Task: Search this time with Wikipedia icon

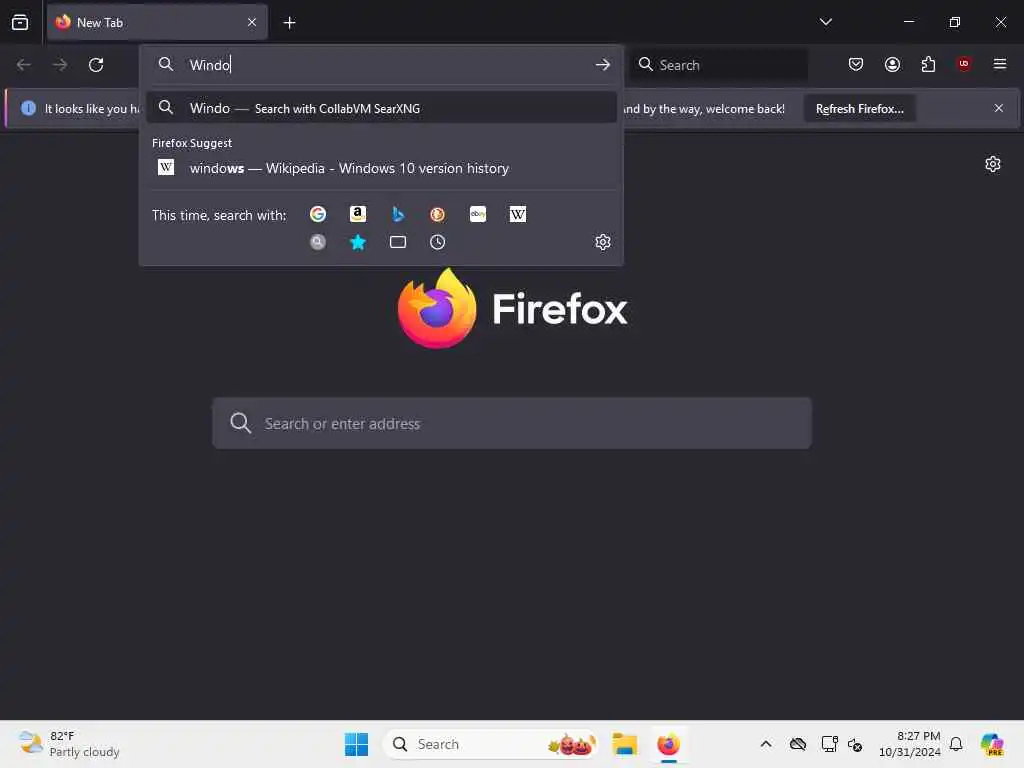Action: 518,214
